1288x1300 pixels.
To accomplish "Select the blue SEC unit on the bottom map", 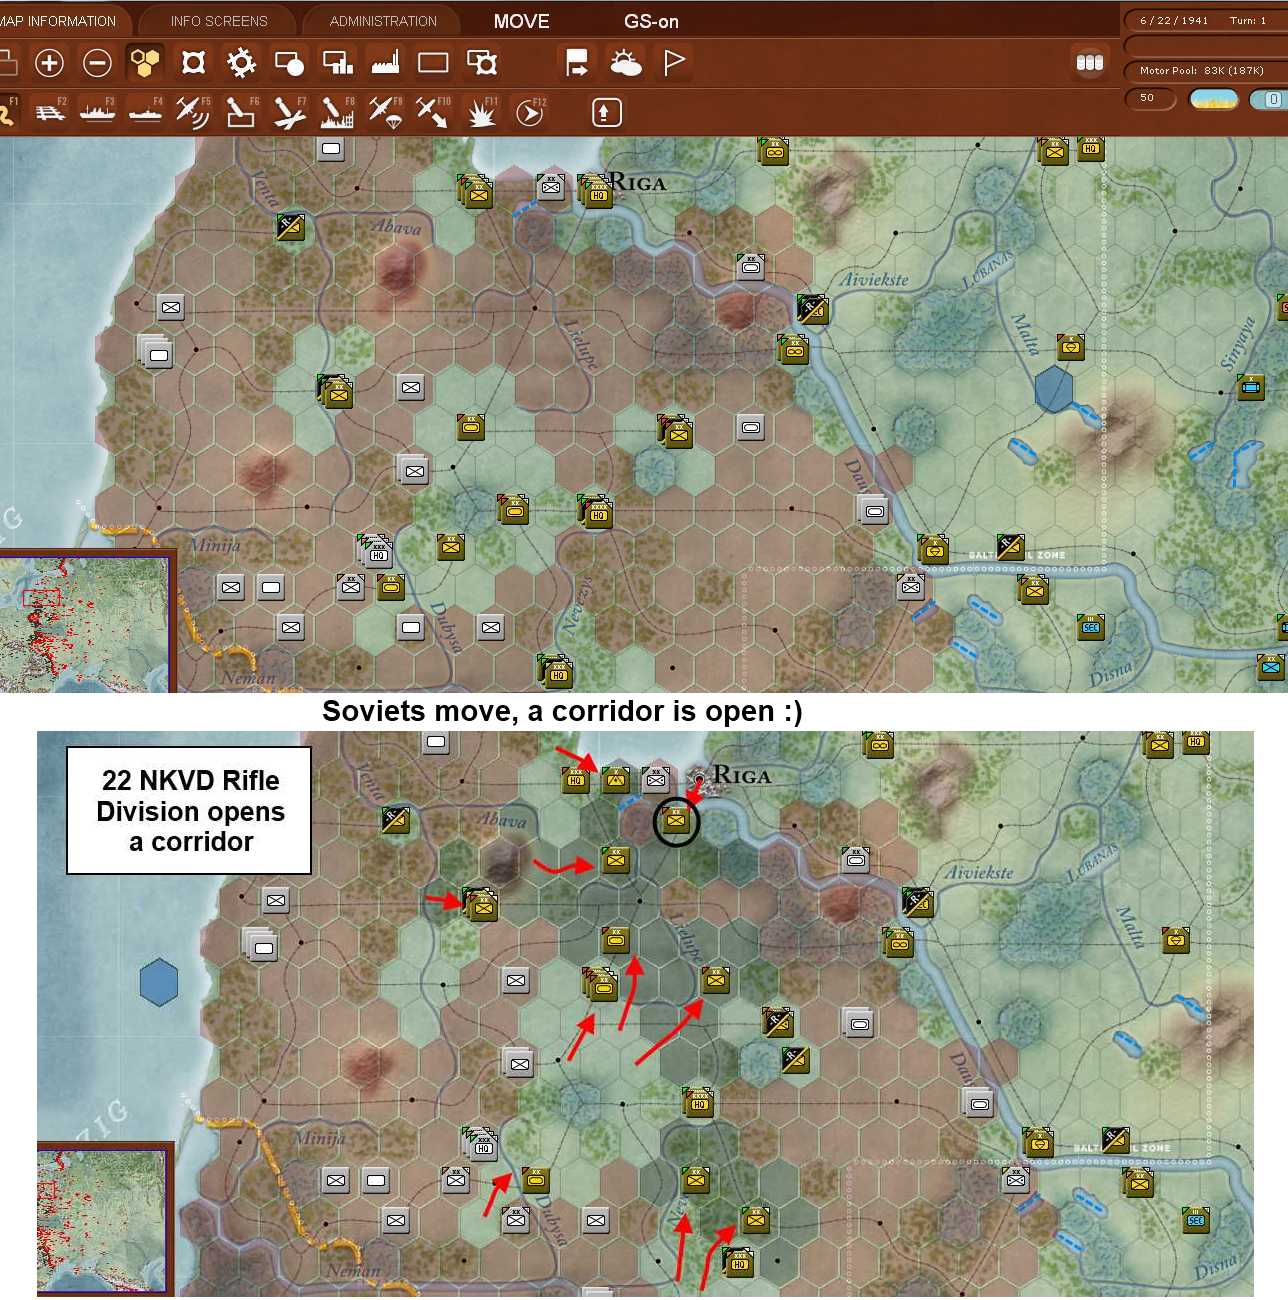I will [1195, 1219].
